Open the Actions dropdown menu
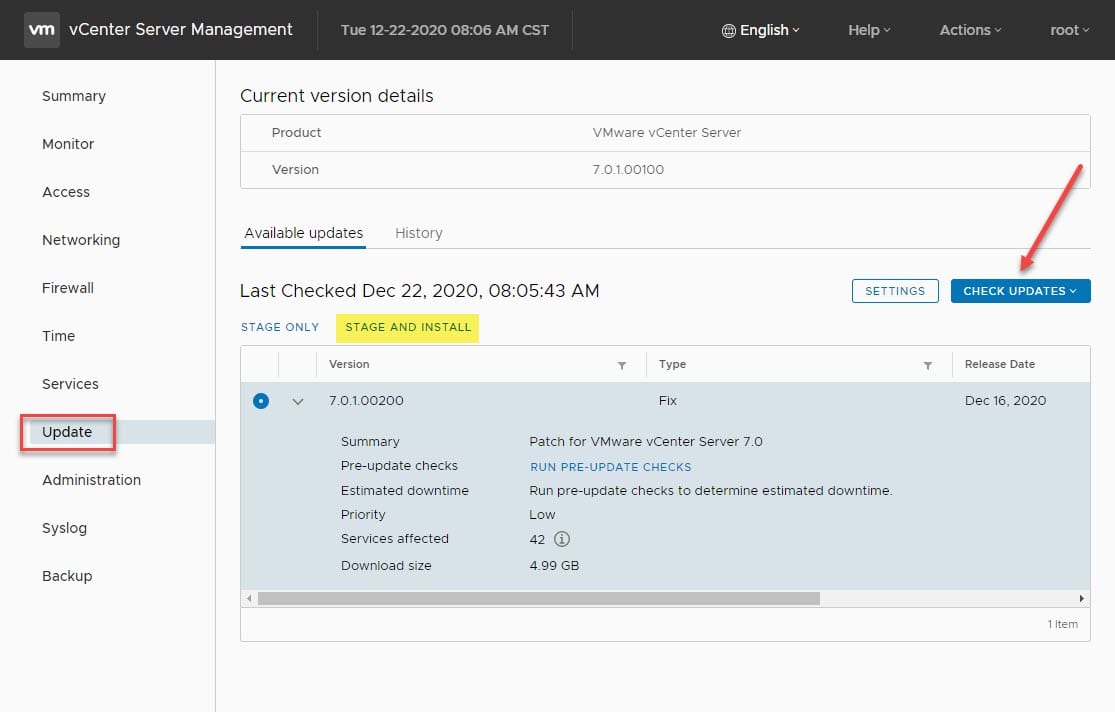This screenshot has height=712, width=1115. 970,30
